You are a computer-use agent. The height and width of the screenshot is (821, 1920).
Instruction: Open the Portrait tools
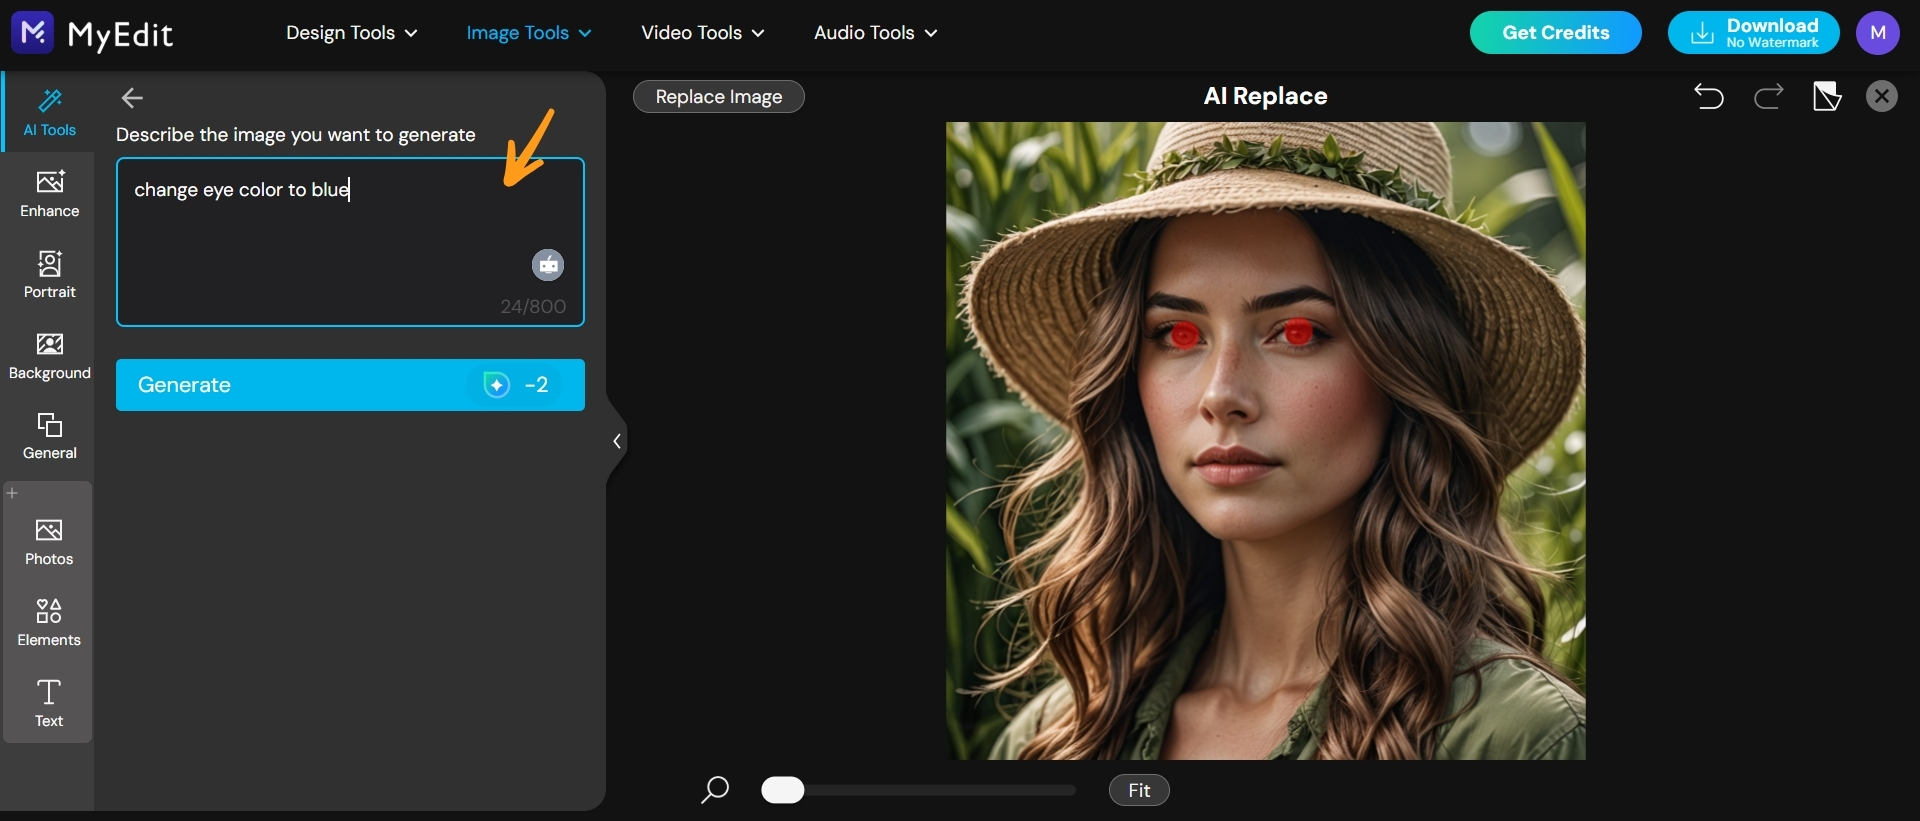(49, 275)
